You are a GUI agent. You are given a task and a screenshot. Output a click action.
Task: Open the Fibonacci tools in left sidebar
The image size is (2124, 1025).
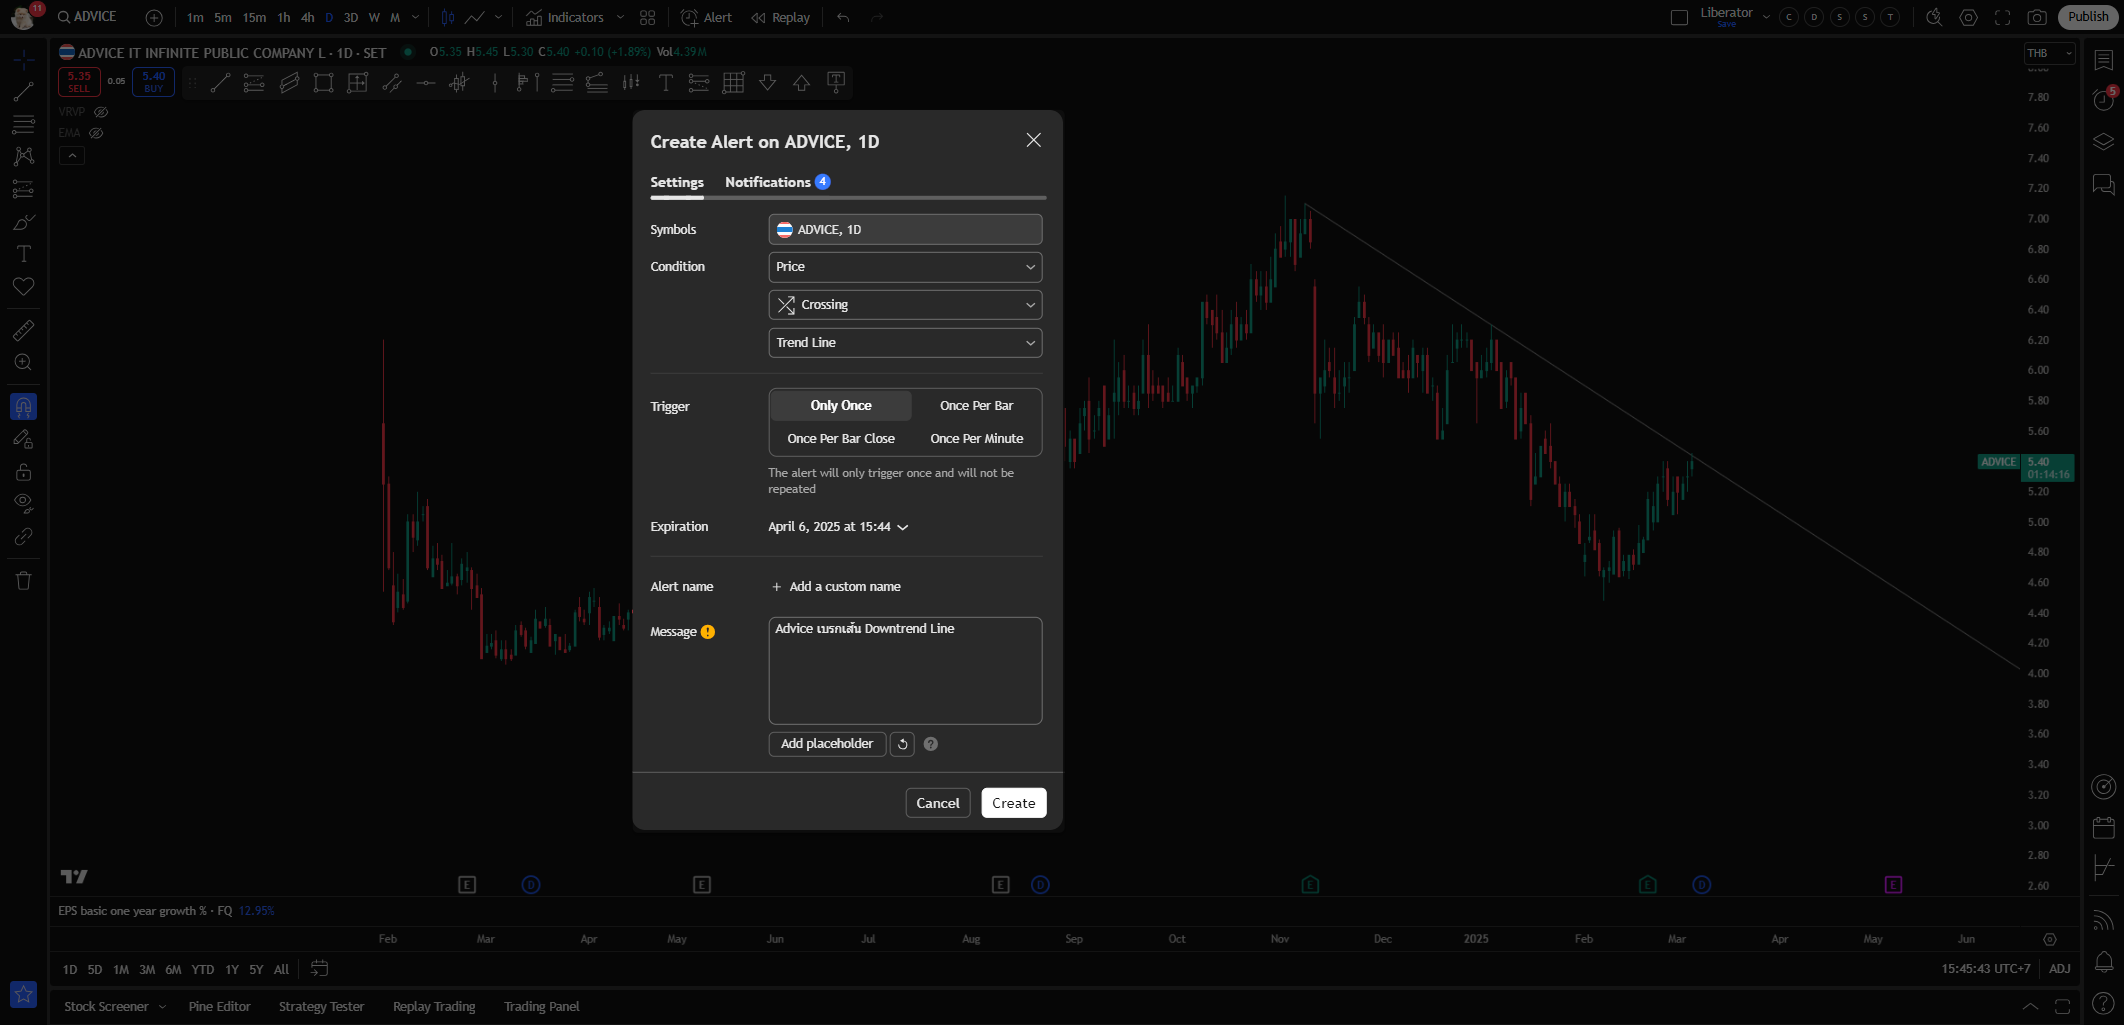[23, 125]
